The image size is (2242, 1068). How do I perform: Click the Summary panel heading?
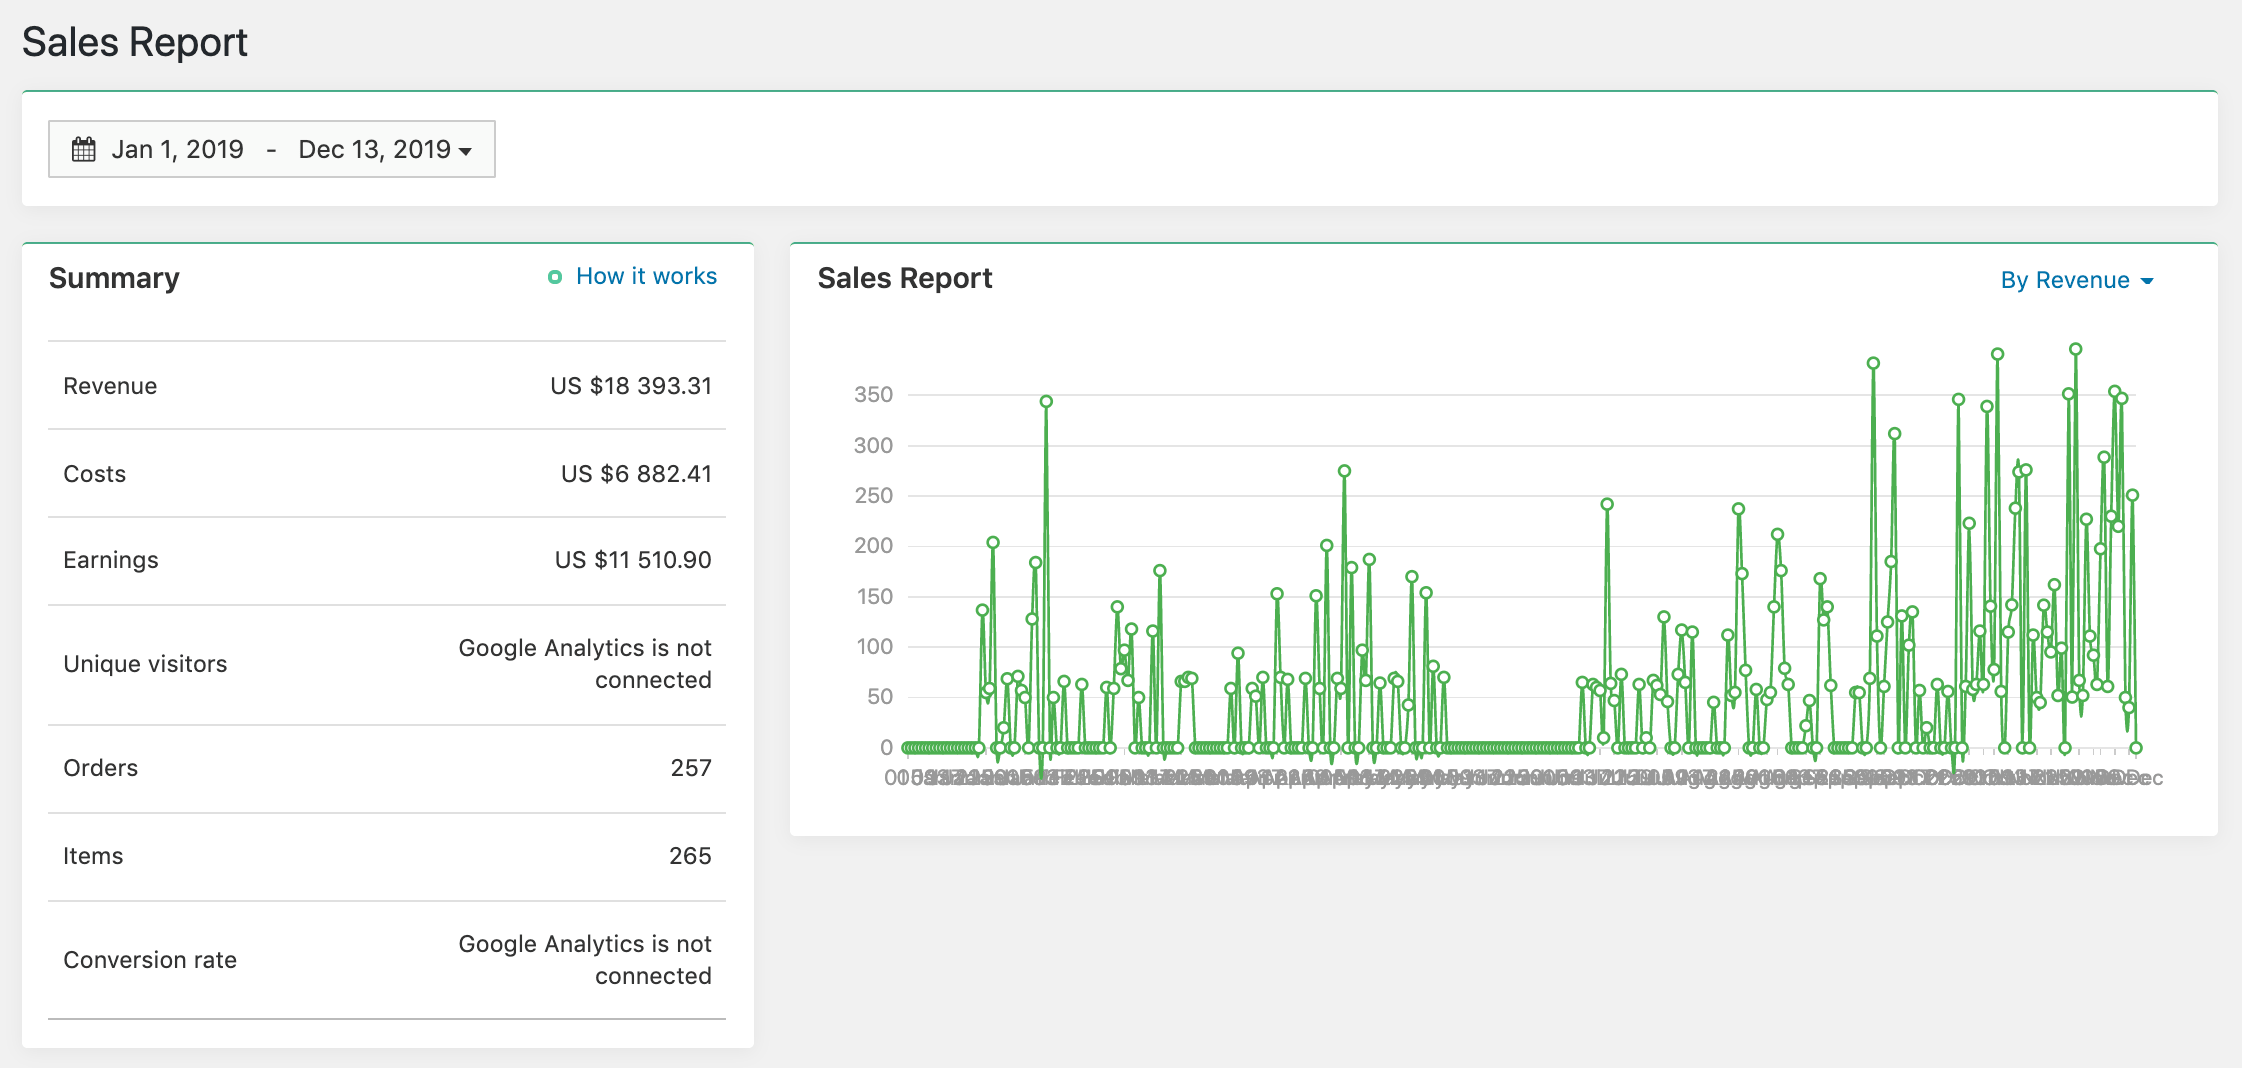point(114,278)
